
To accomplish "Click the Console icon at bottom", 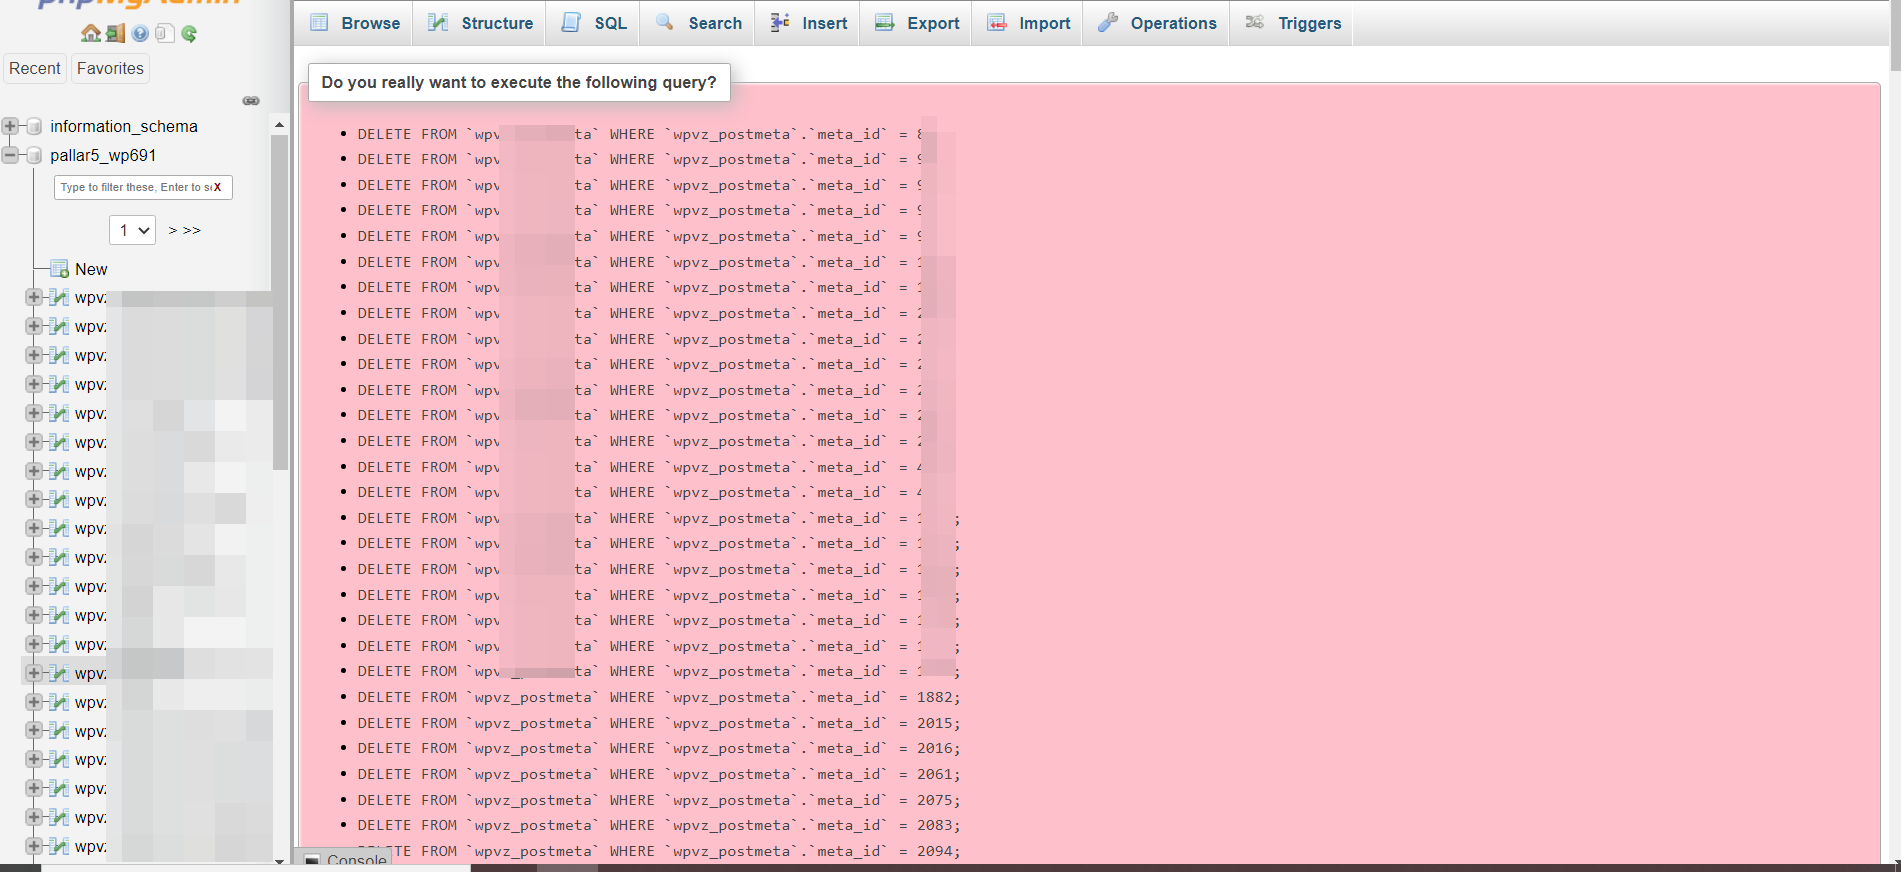I will click(x=313, y=860).
